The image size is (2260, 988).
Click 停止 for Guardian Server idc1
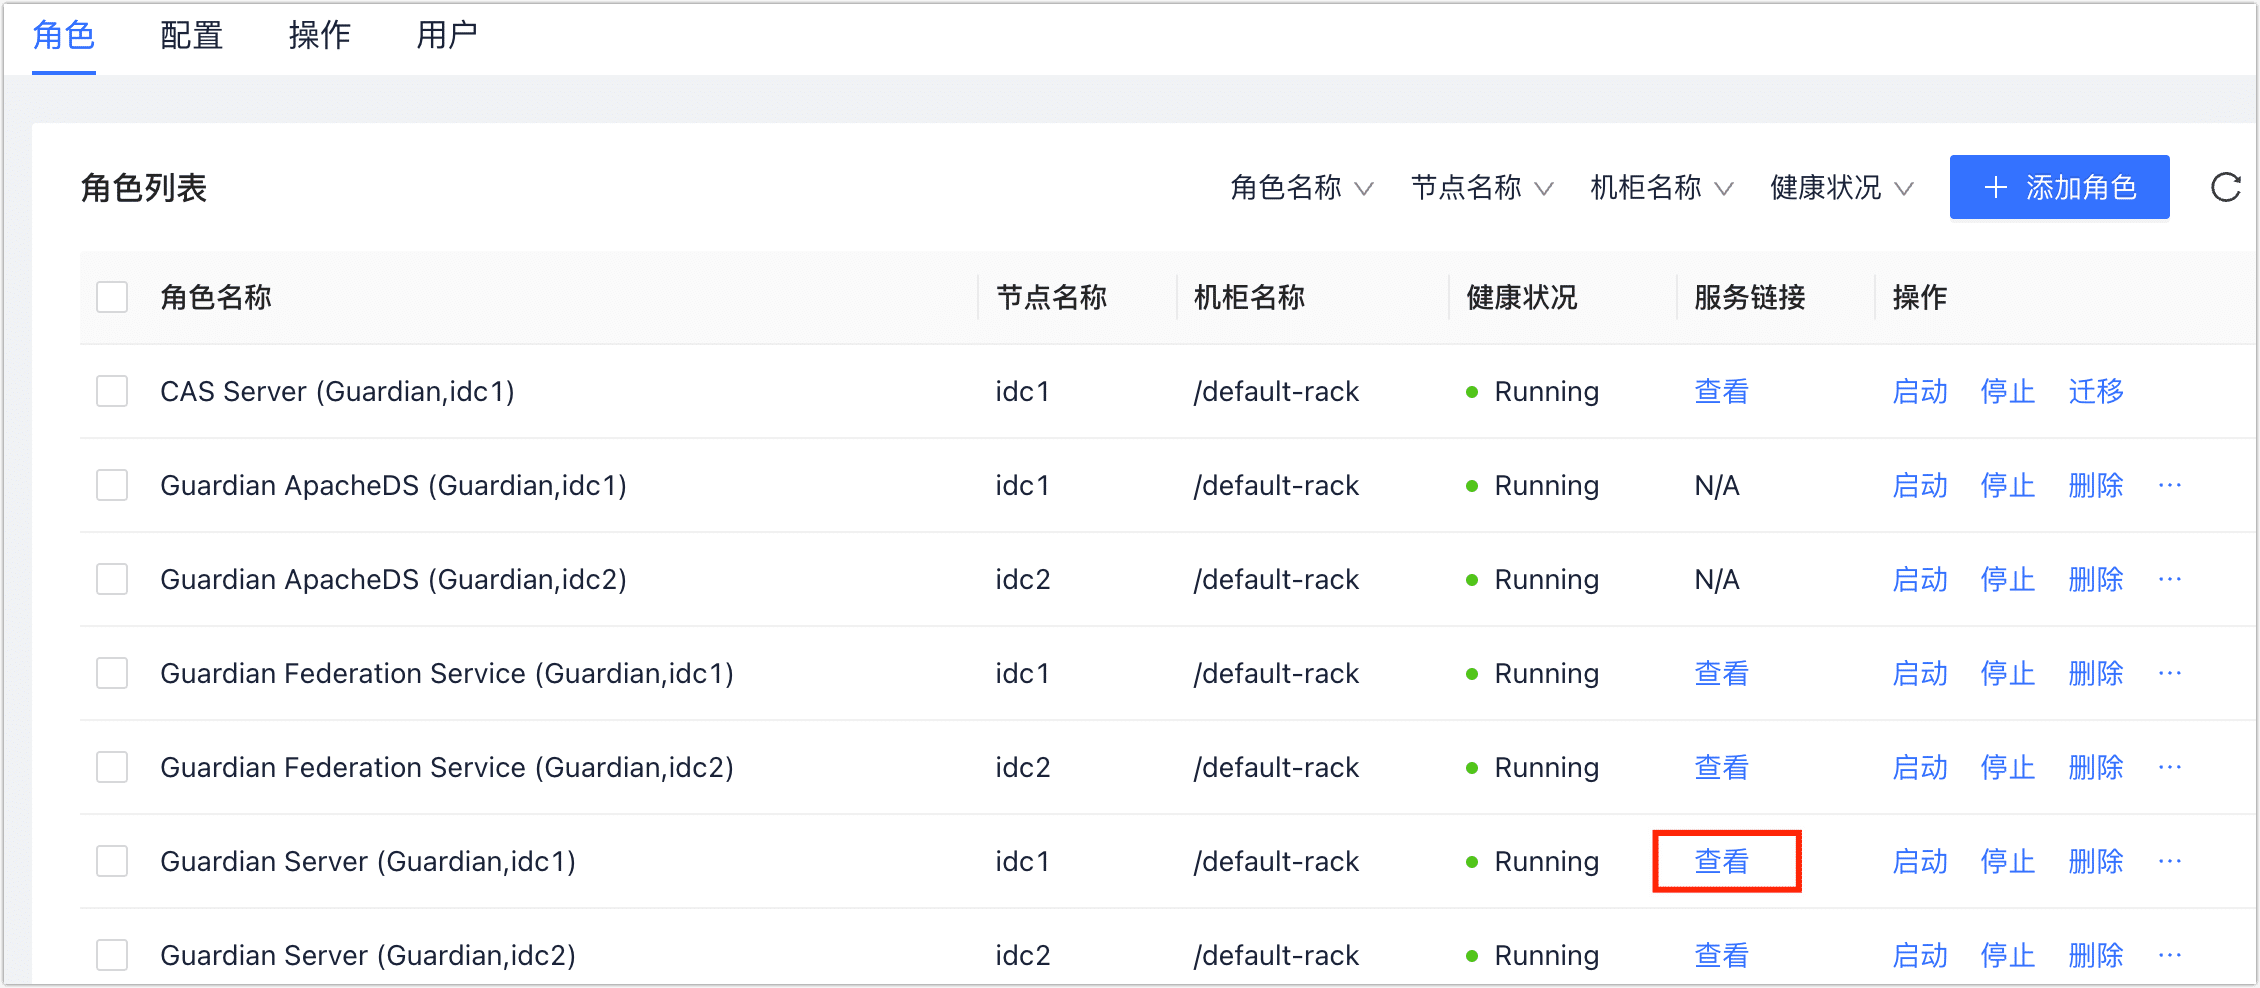pos(2008,861)
